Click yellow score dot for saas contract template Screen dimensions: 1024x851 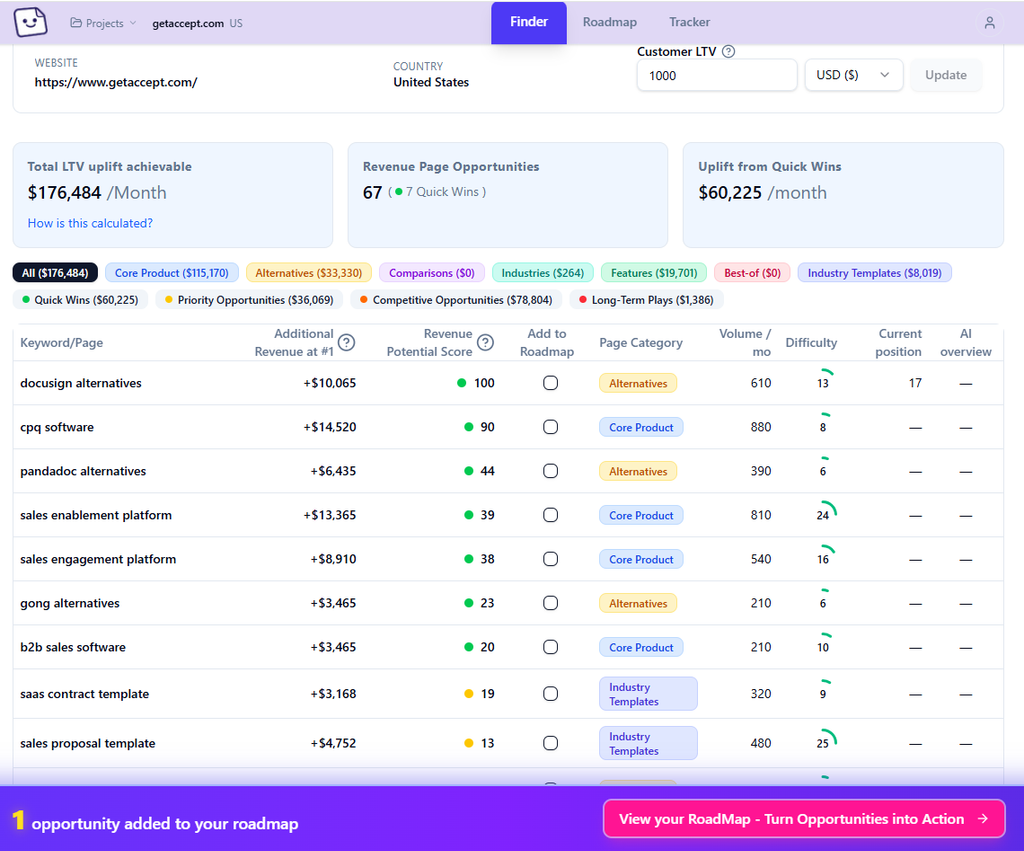tap(468, 694)
